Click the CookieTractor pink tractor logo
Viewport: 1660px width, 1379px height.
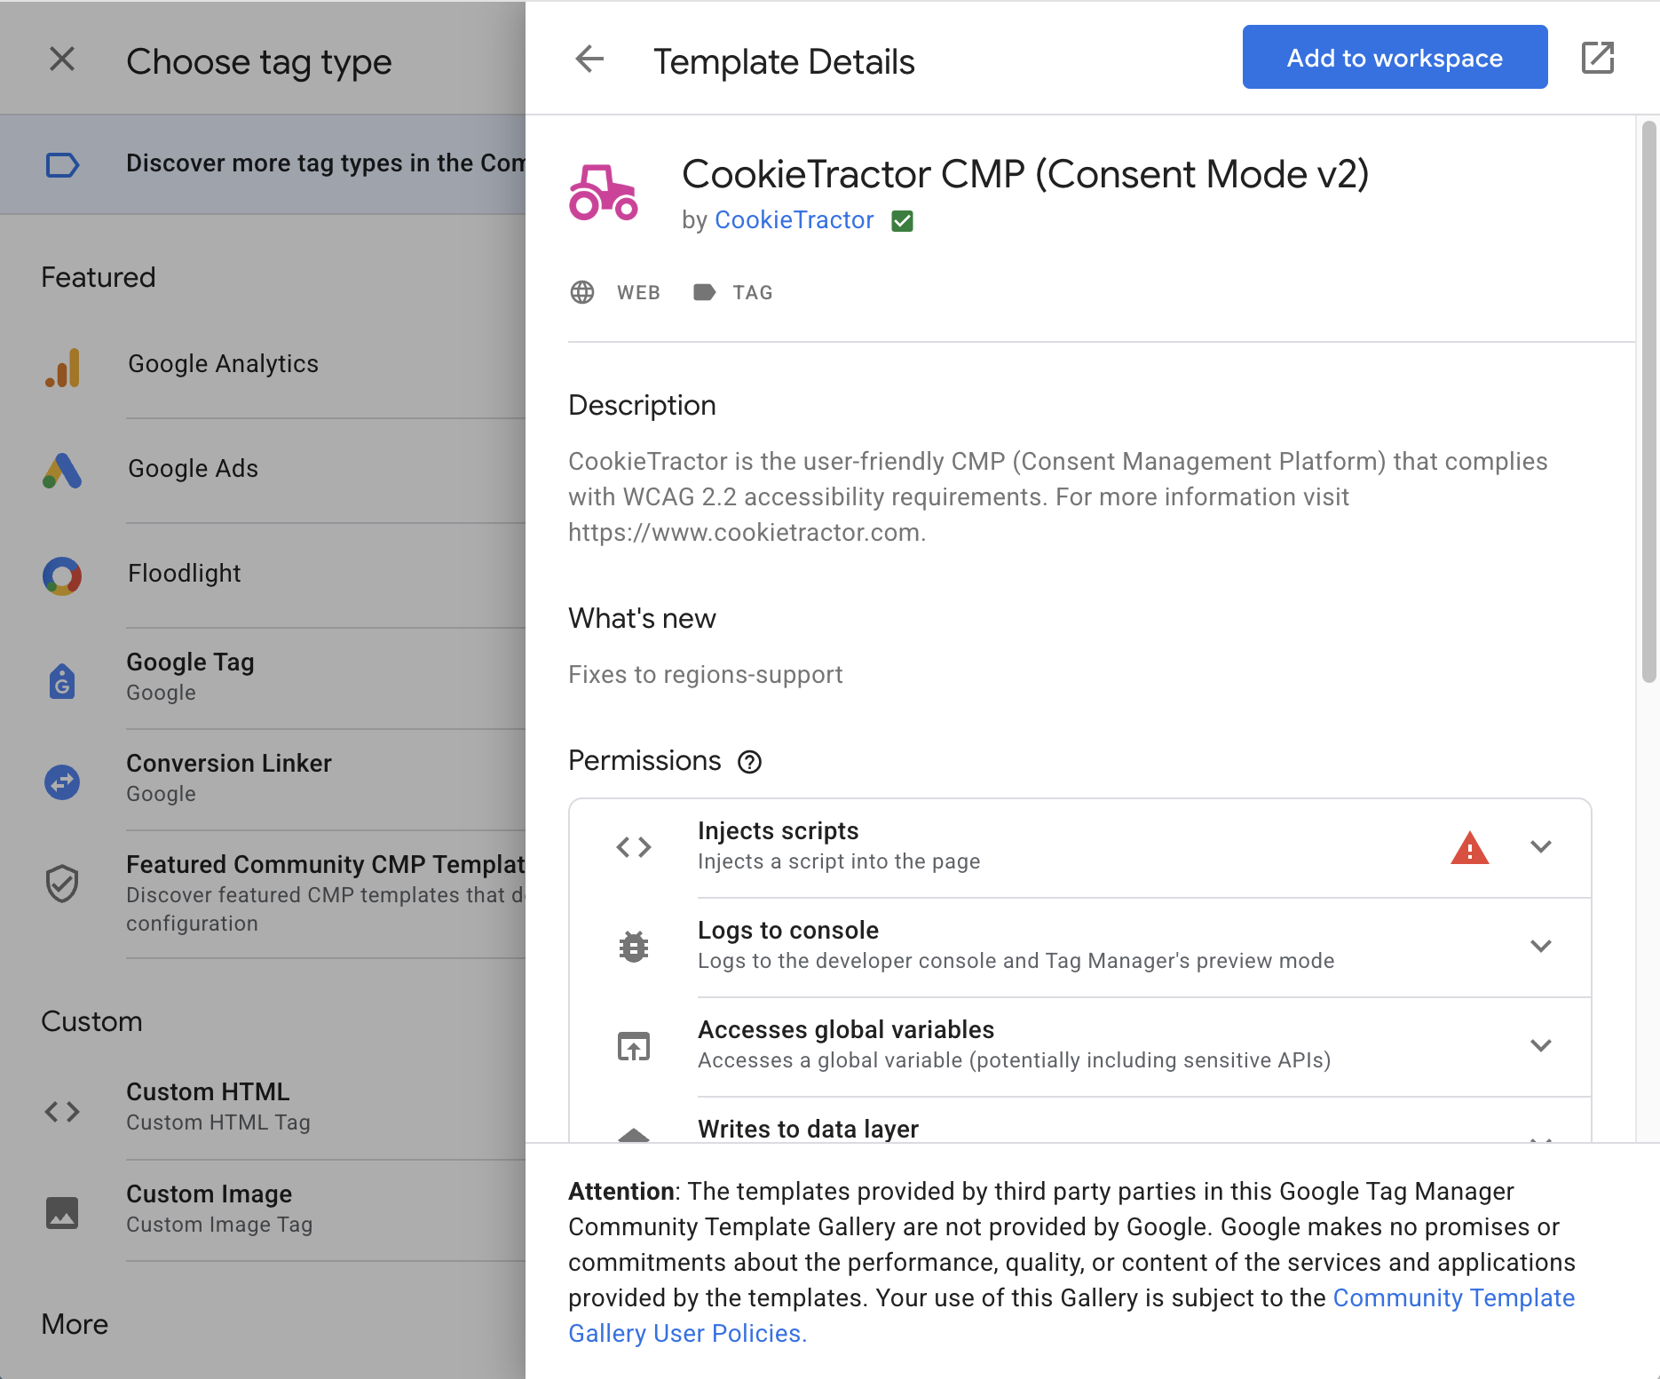[x=603, y=192]
